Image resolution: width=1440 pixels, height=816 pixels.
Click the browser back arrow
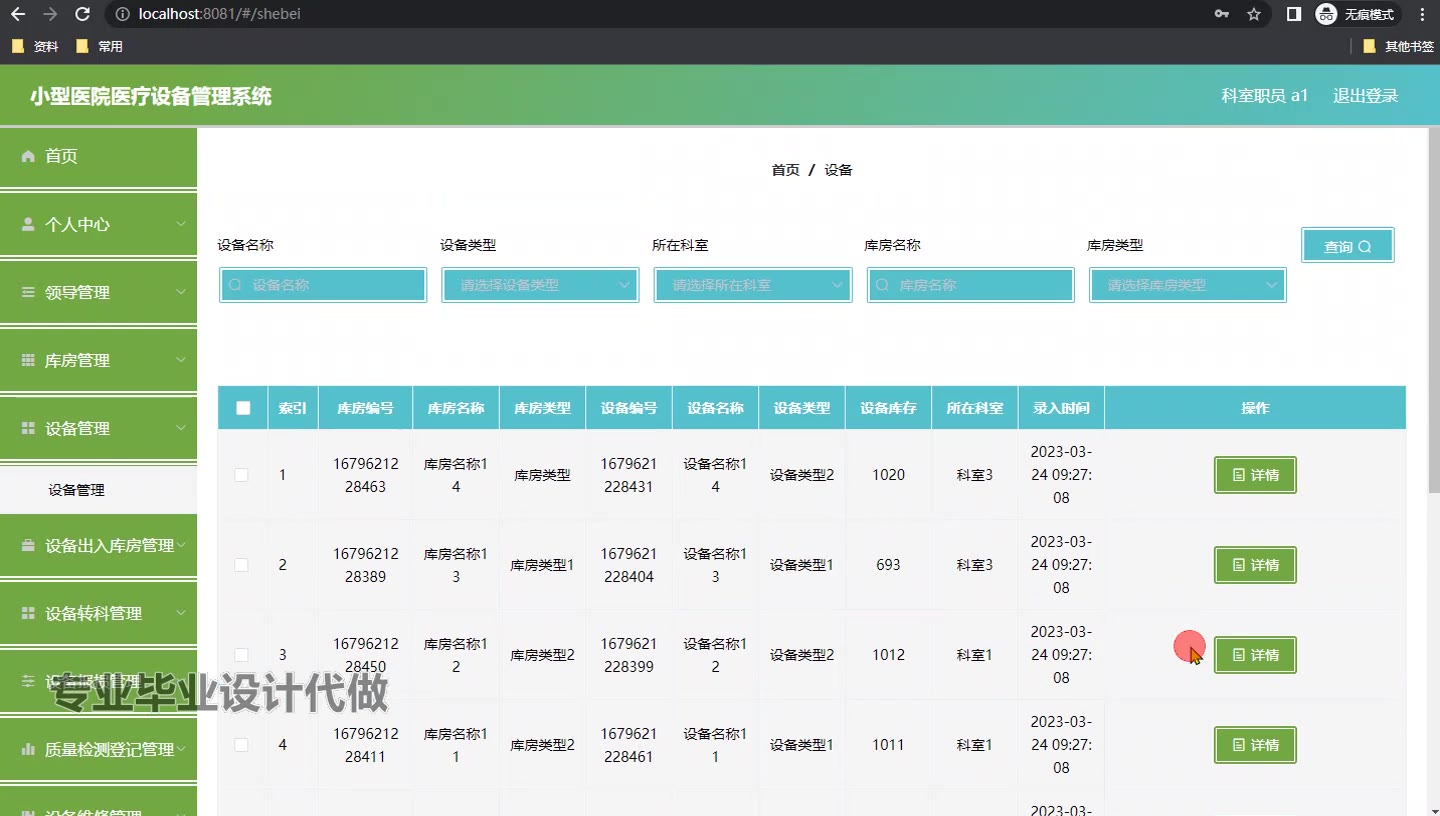click(18, 14)
